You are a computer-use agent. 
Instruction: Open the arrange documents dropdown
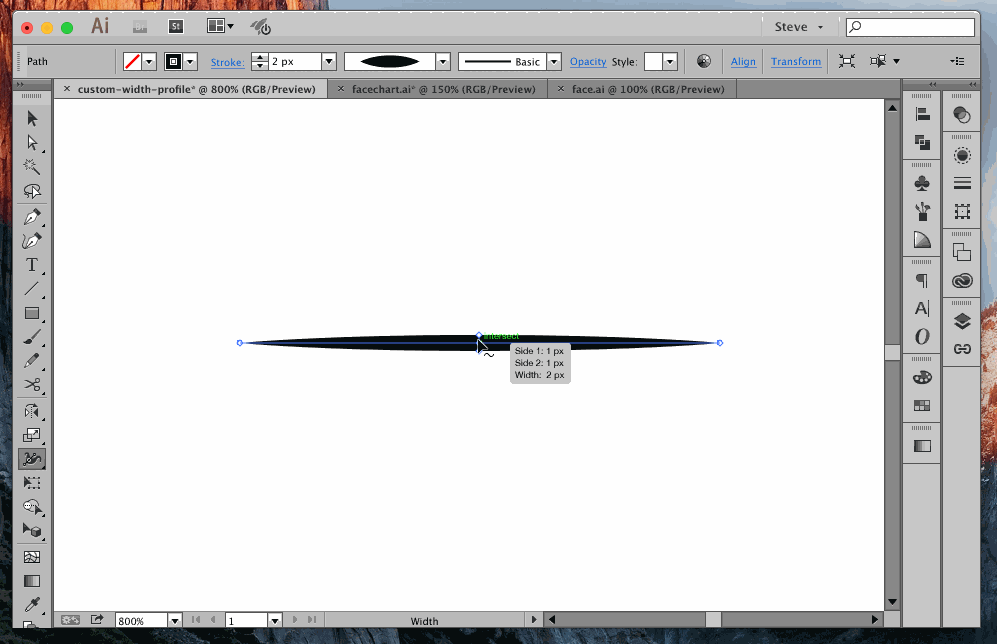click(221, 26)
